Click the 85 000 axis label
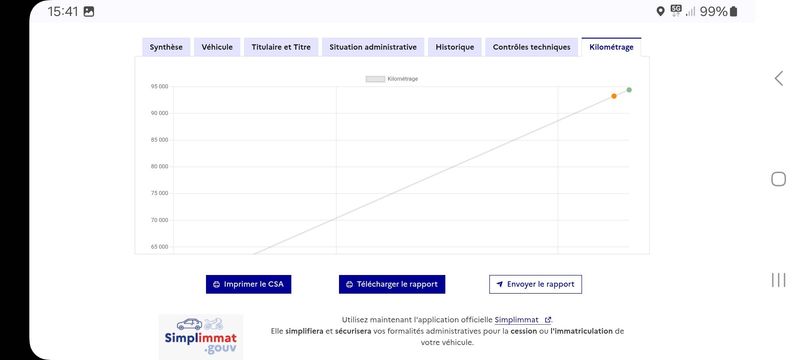800x360 pixels. point(159,140)
